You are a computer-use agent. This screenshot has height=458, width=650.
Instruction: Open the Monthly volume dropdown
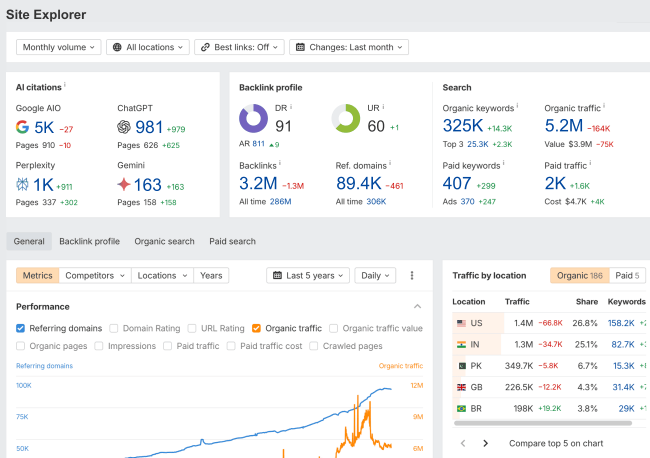(x=59, y=47)
